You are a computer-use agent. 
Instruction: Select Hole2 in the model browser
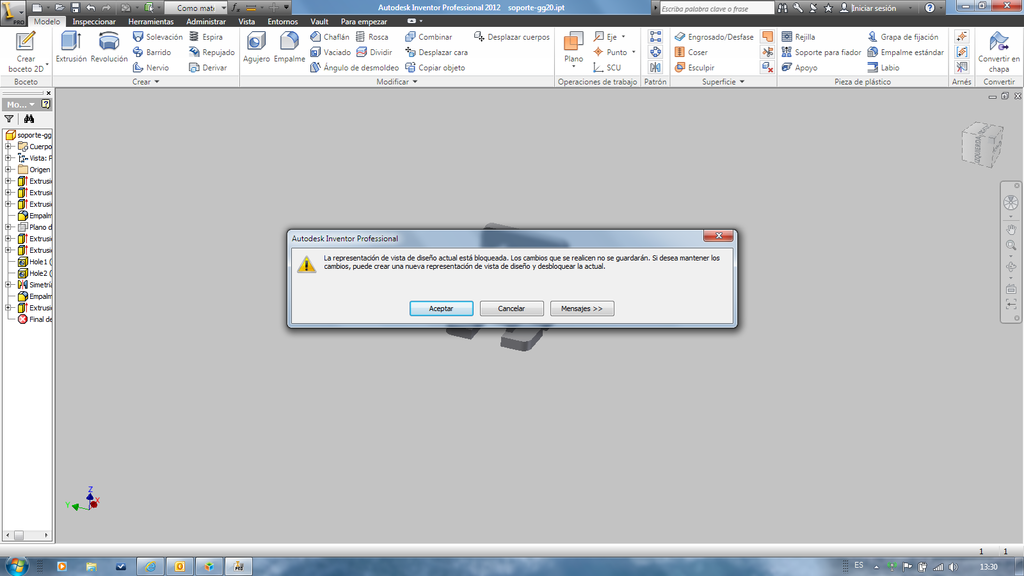(x=35, y=274)
